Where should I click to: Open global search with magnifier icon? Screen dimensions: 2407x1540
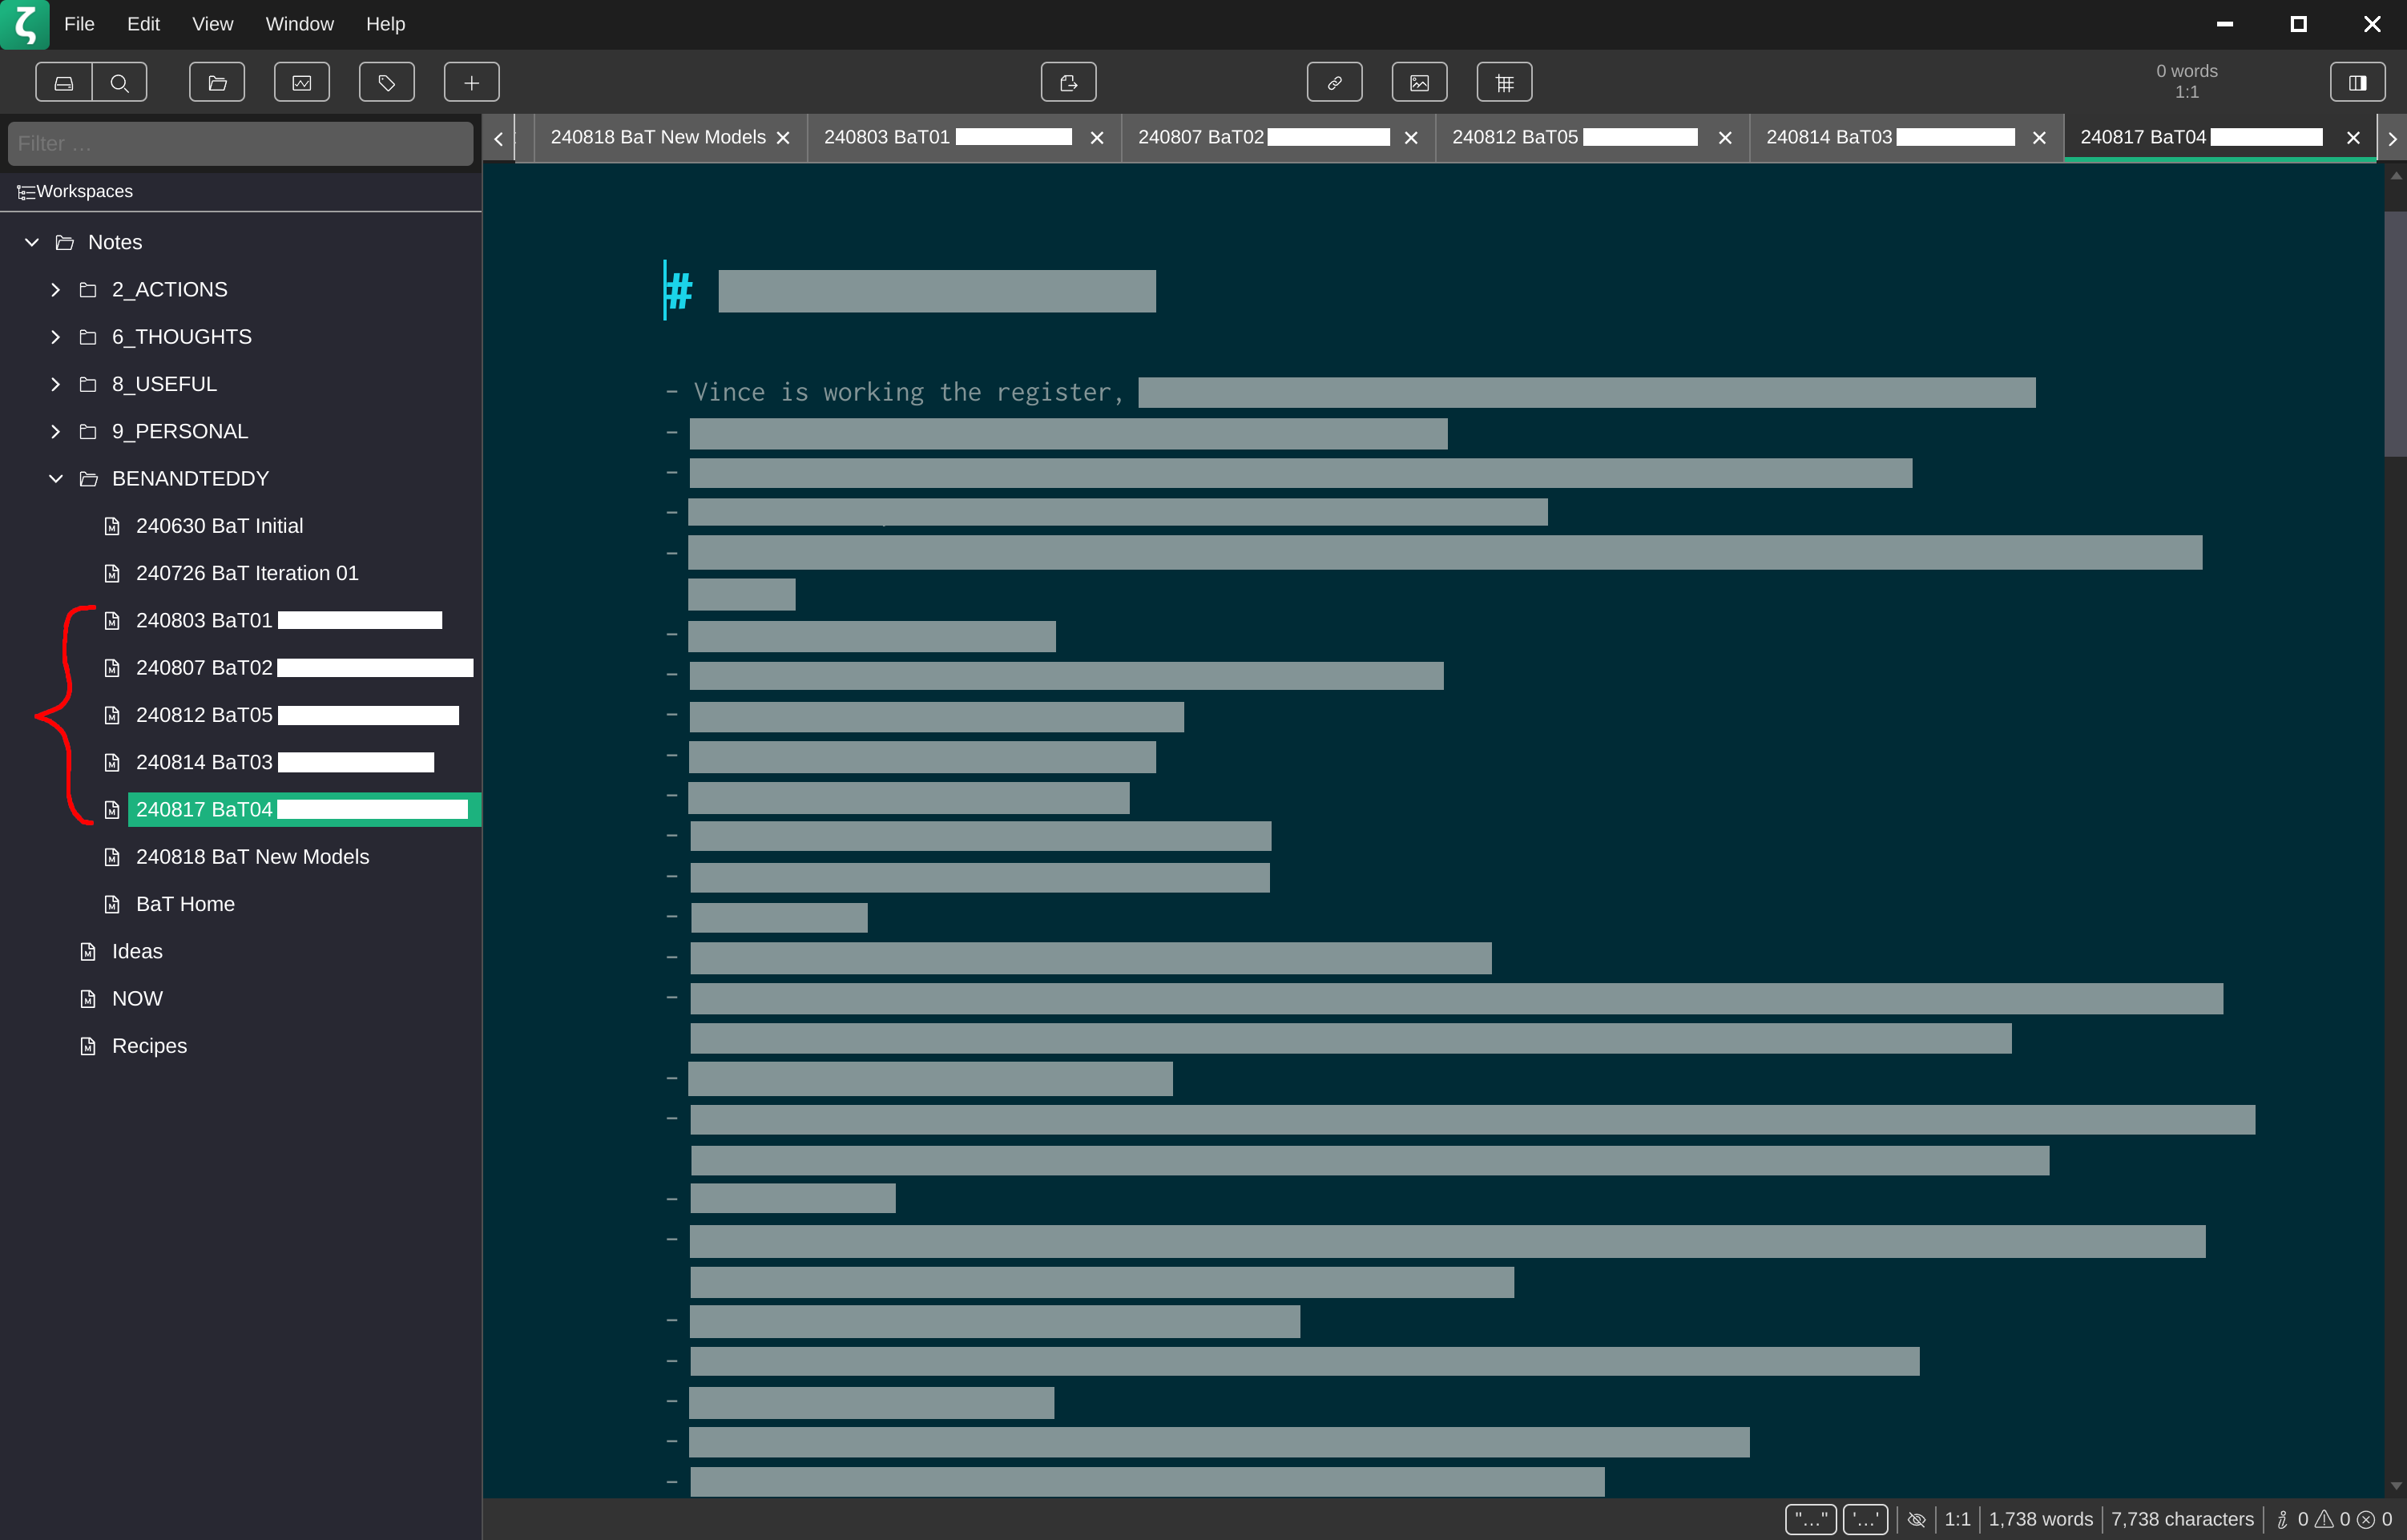[x=120, y=82]
